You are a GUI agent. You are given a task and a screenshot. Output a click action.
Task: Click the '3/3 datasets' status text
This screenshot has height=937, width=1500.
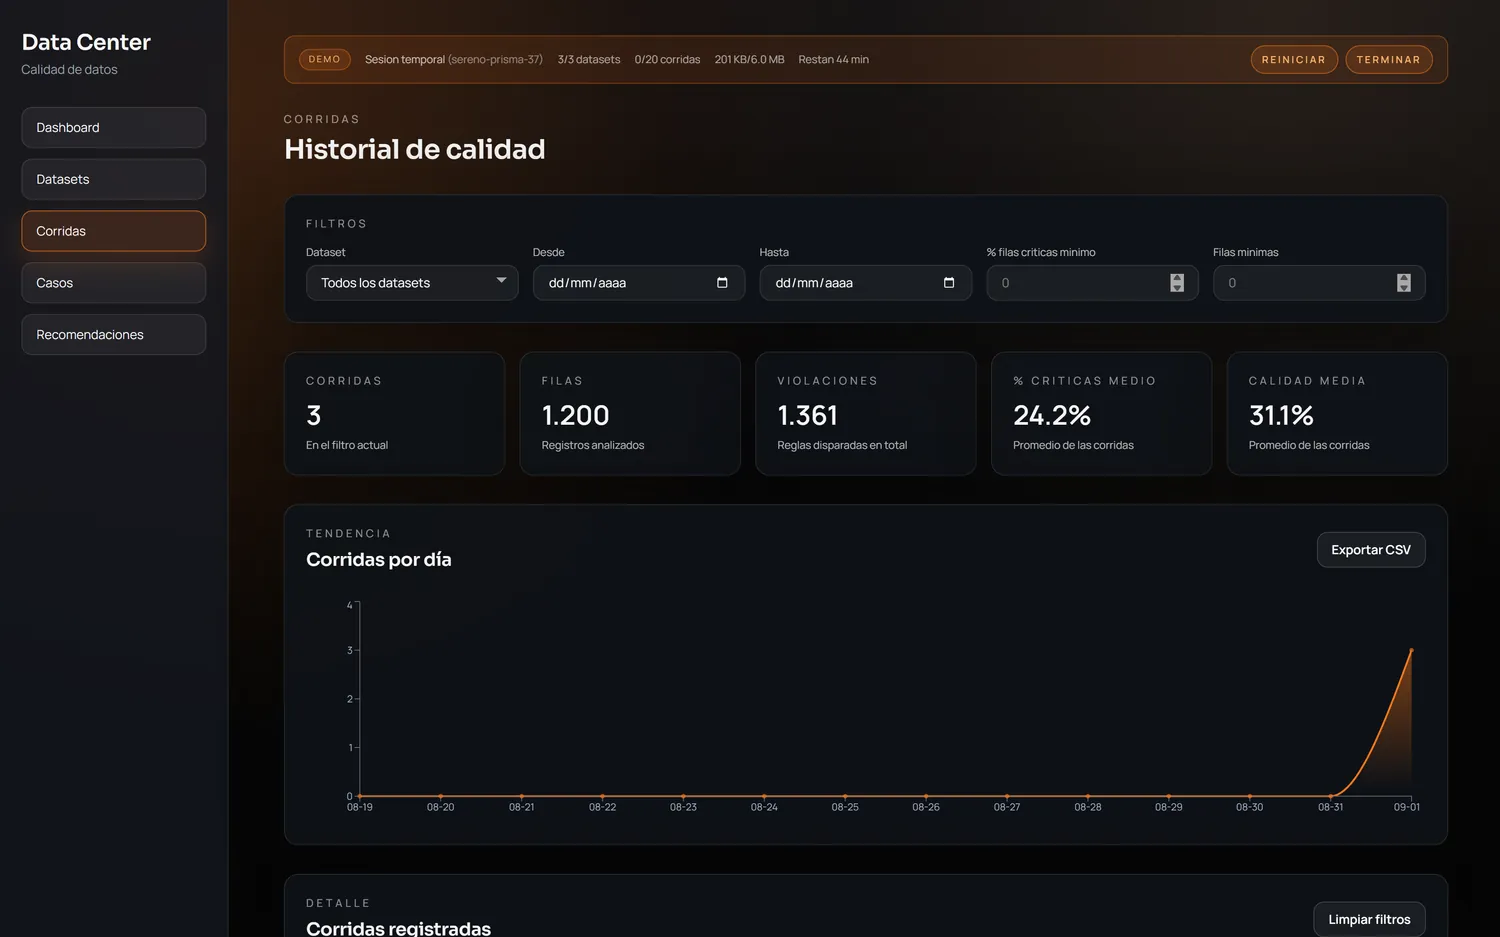589,60
